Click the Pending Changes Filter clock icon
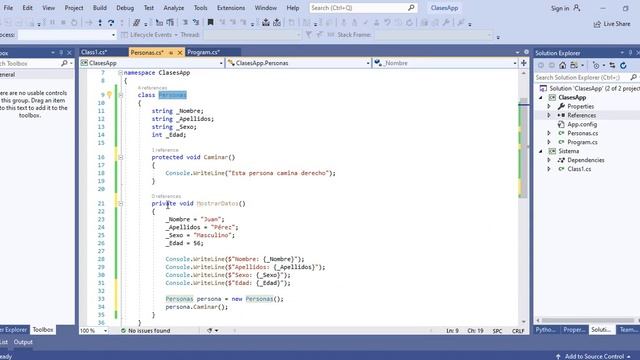Viewport: 640px width, 360px height. (x=596, y=65)
